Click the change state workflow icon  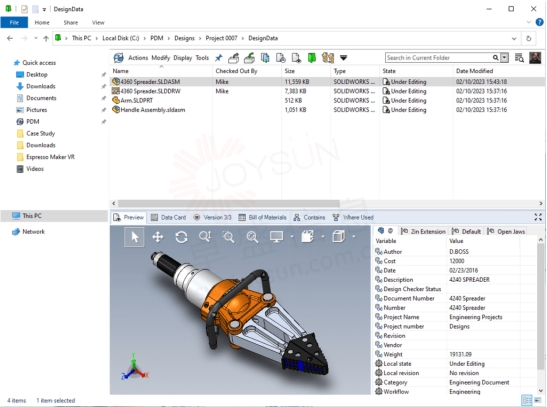[x=328, y=58]
